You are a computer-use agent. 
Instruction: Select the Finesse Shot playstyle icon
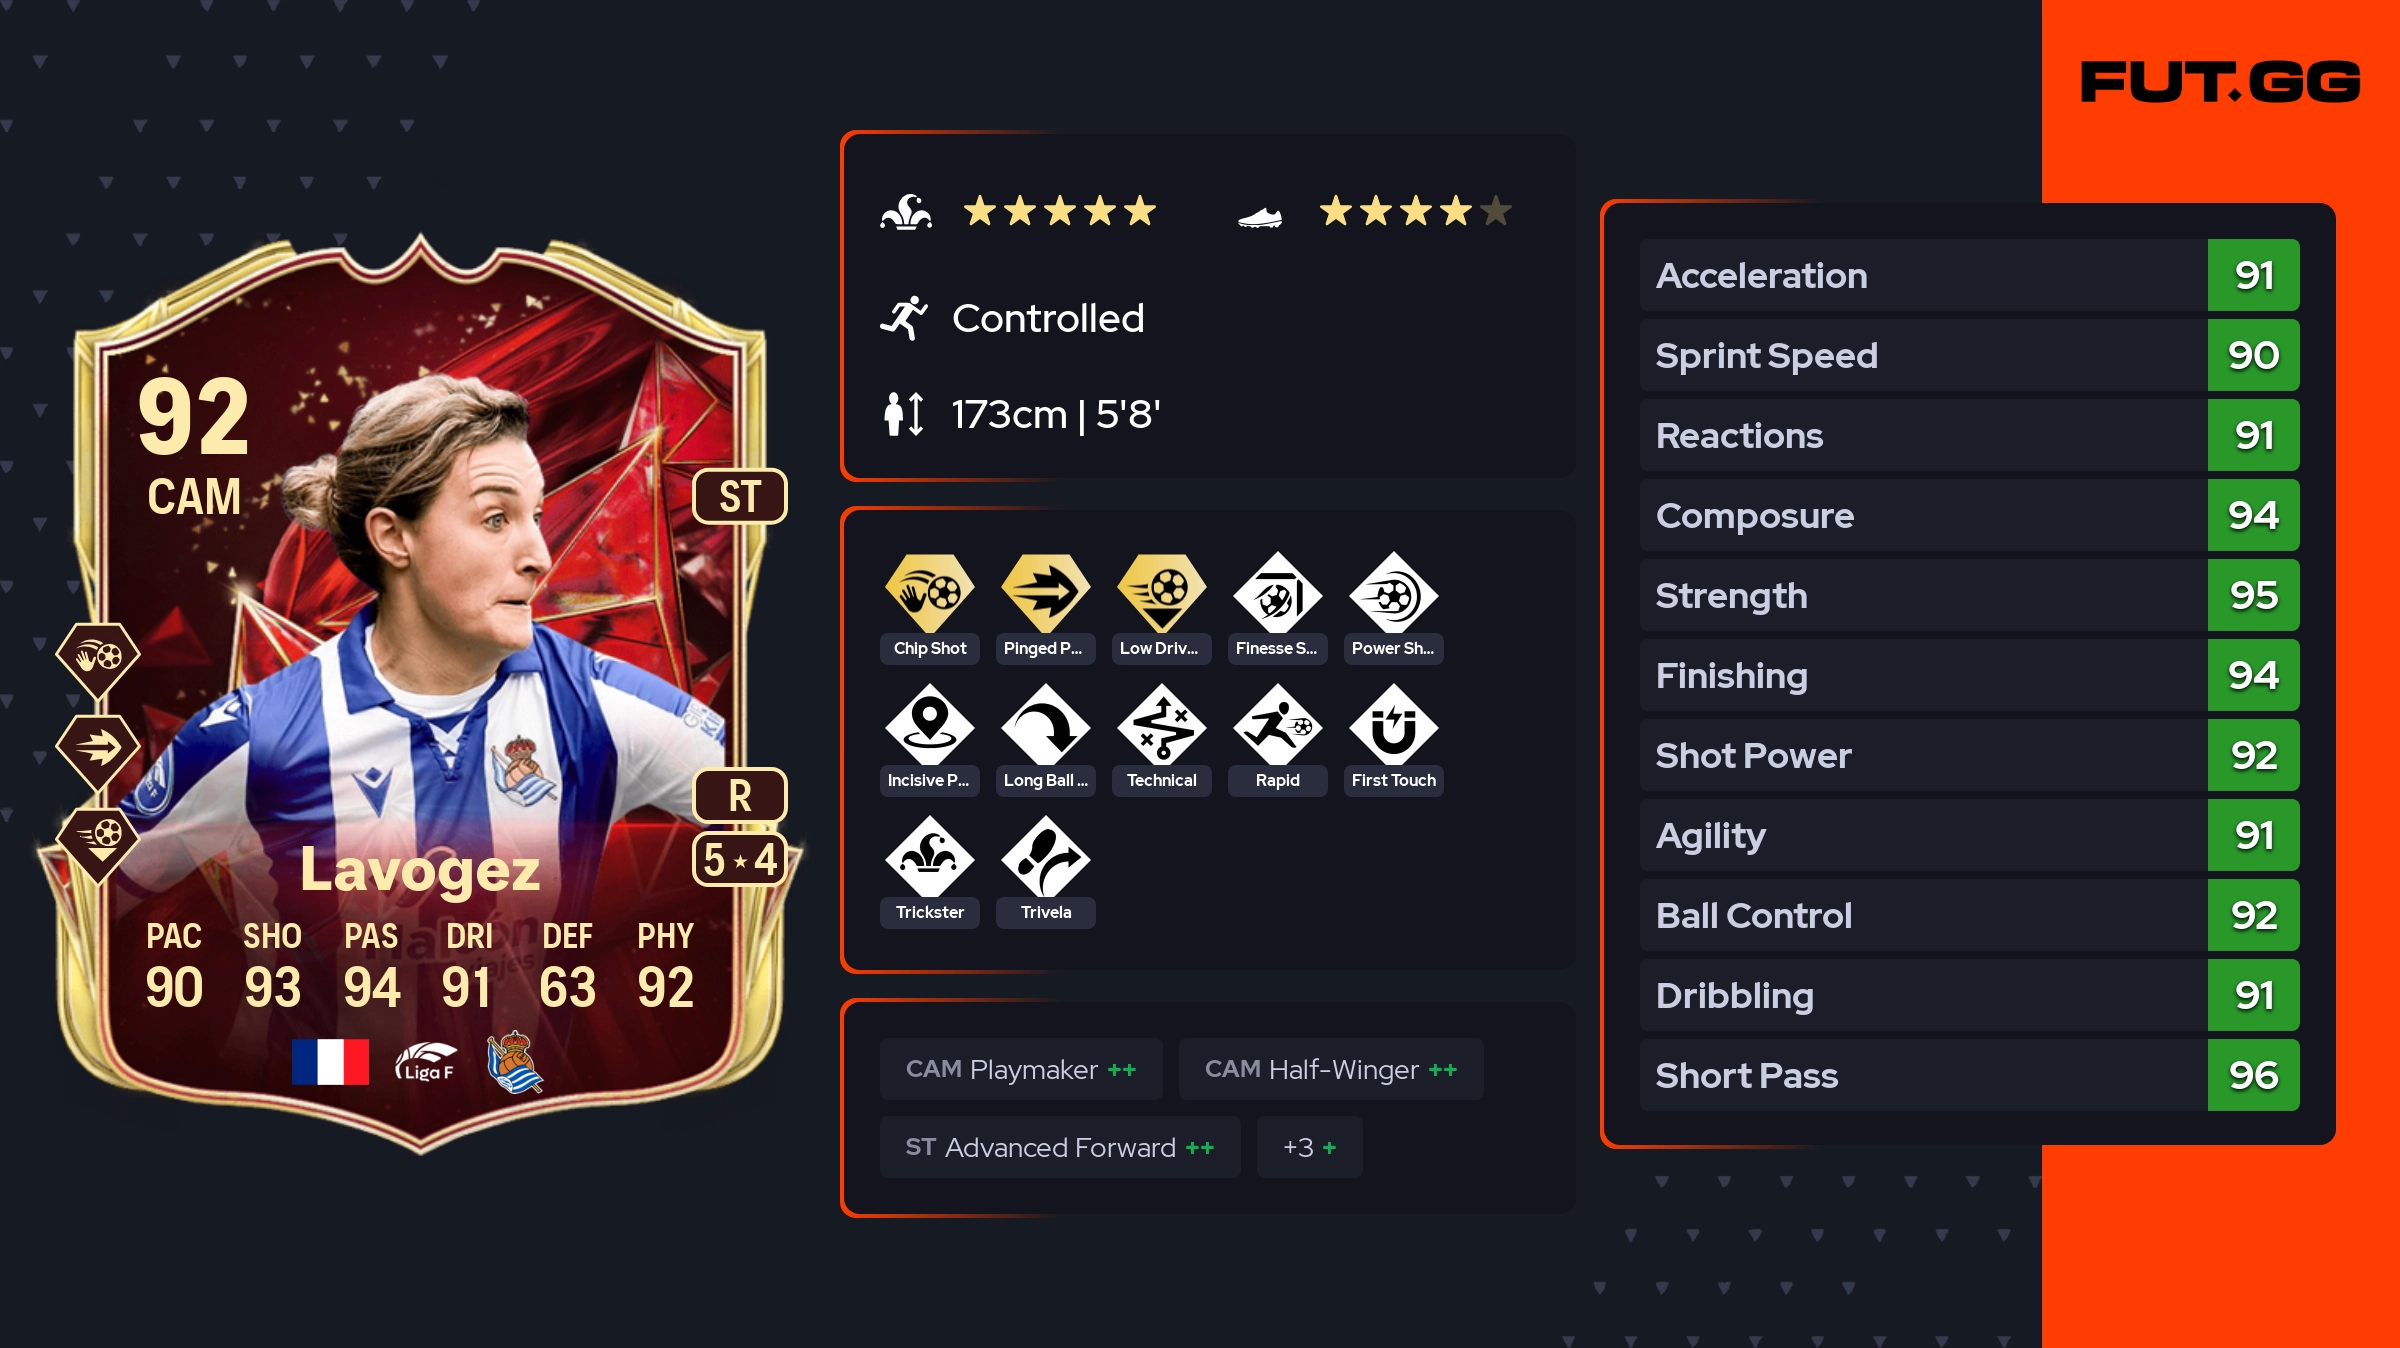coord(1277,593)
